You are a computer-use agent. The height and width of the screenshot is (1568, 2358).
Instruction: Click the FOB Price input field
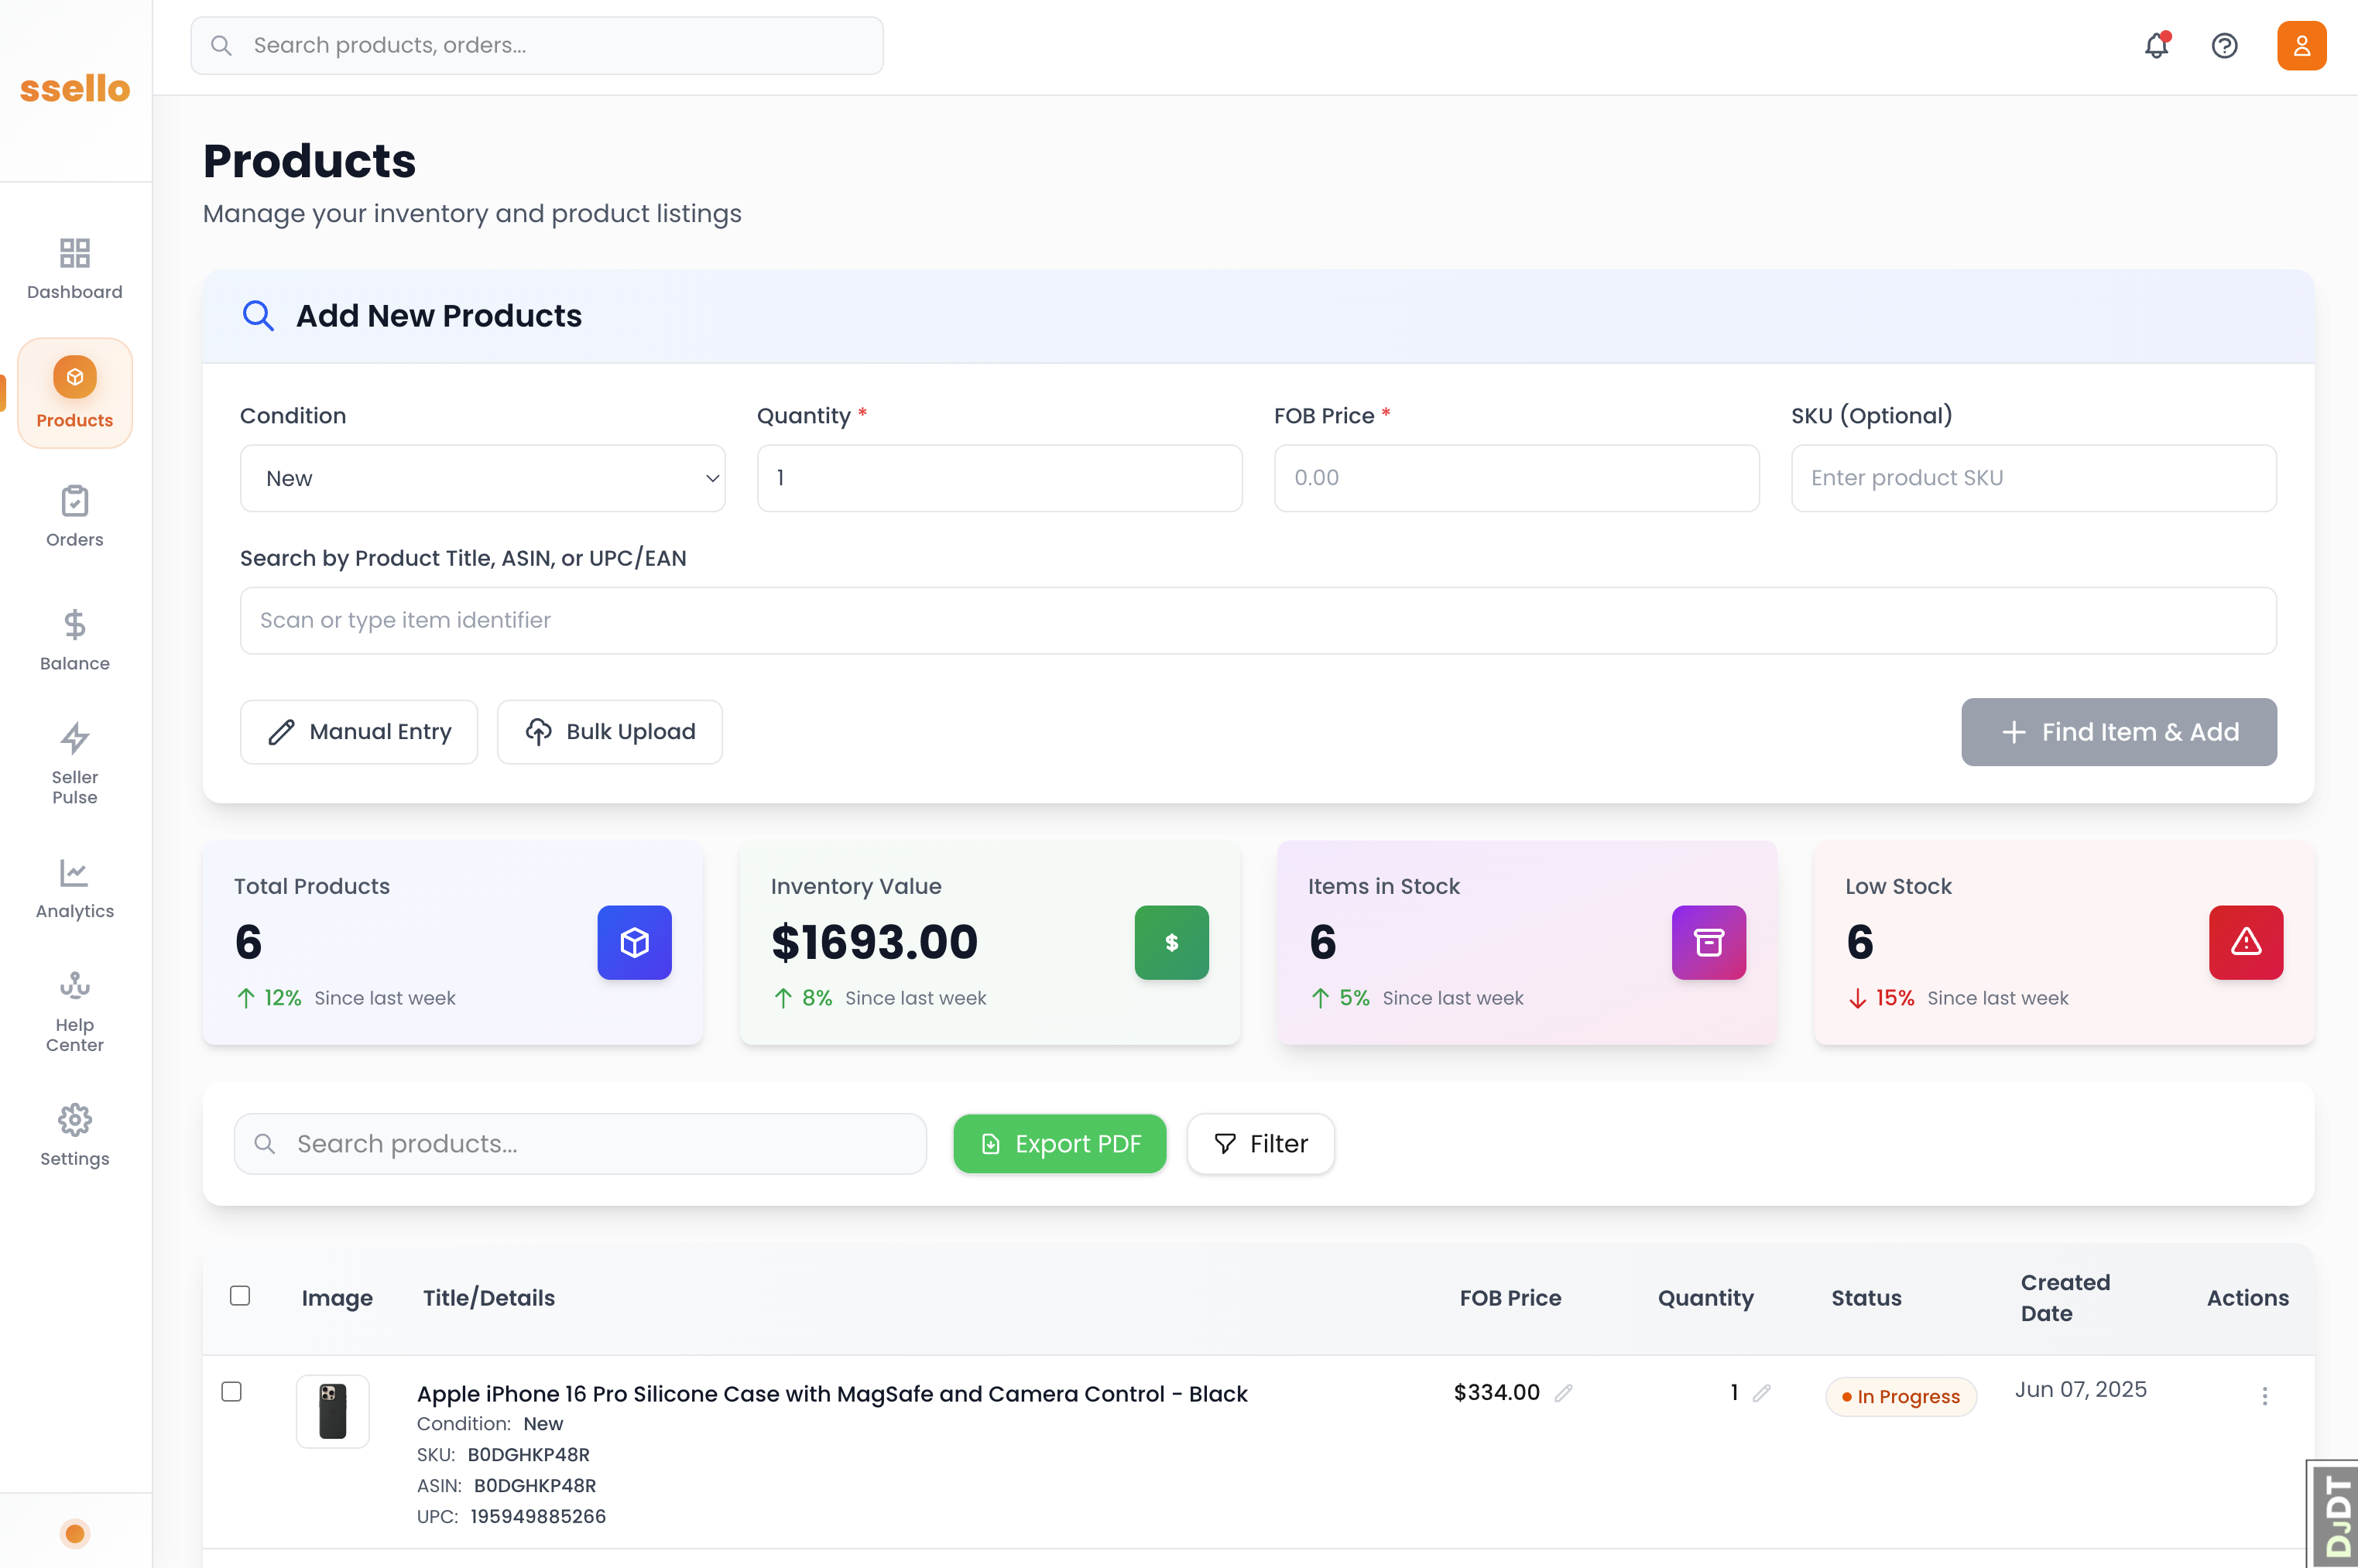(1516, 478)
